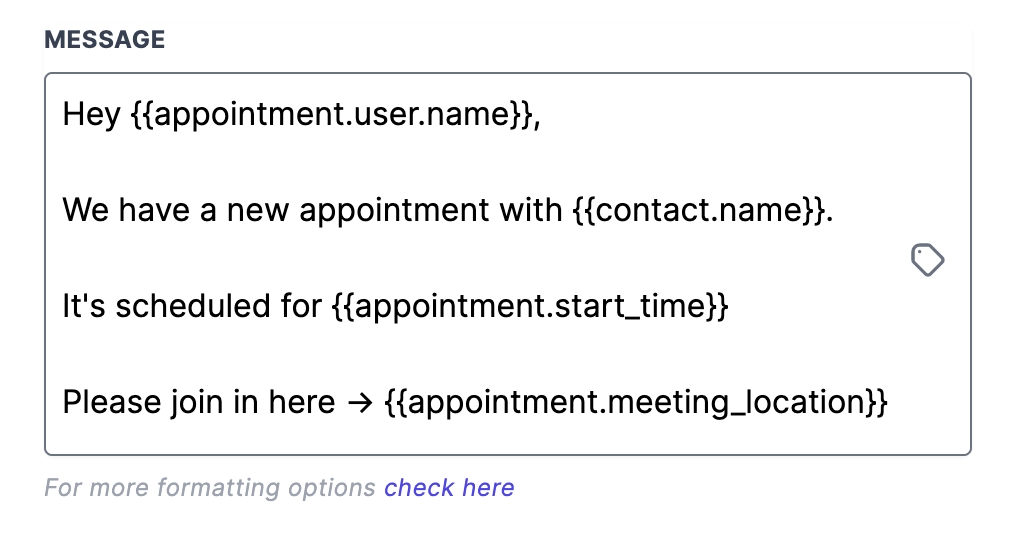Image resolution: width=1014 pixels, height=554 pixels.
Task: Click the blank line below the greeting
Action: coord(300,163)
